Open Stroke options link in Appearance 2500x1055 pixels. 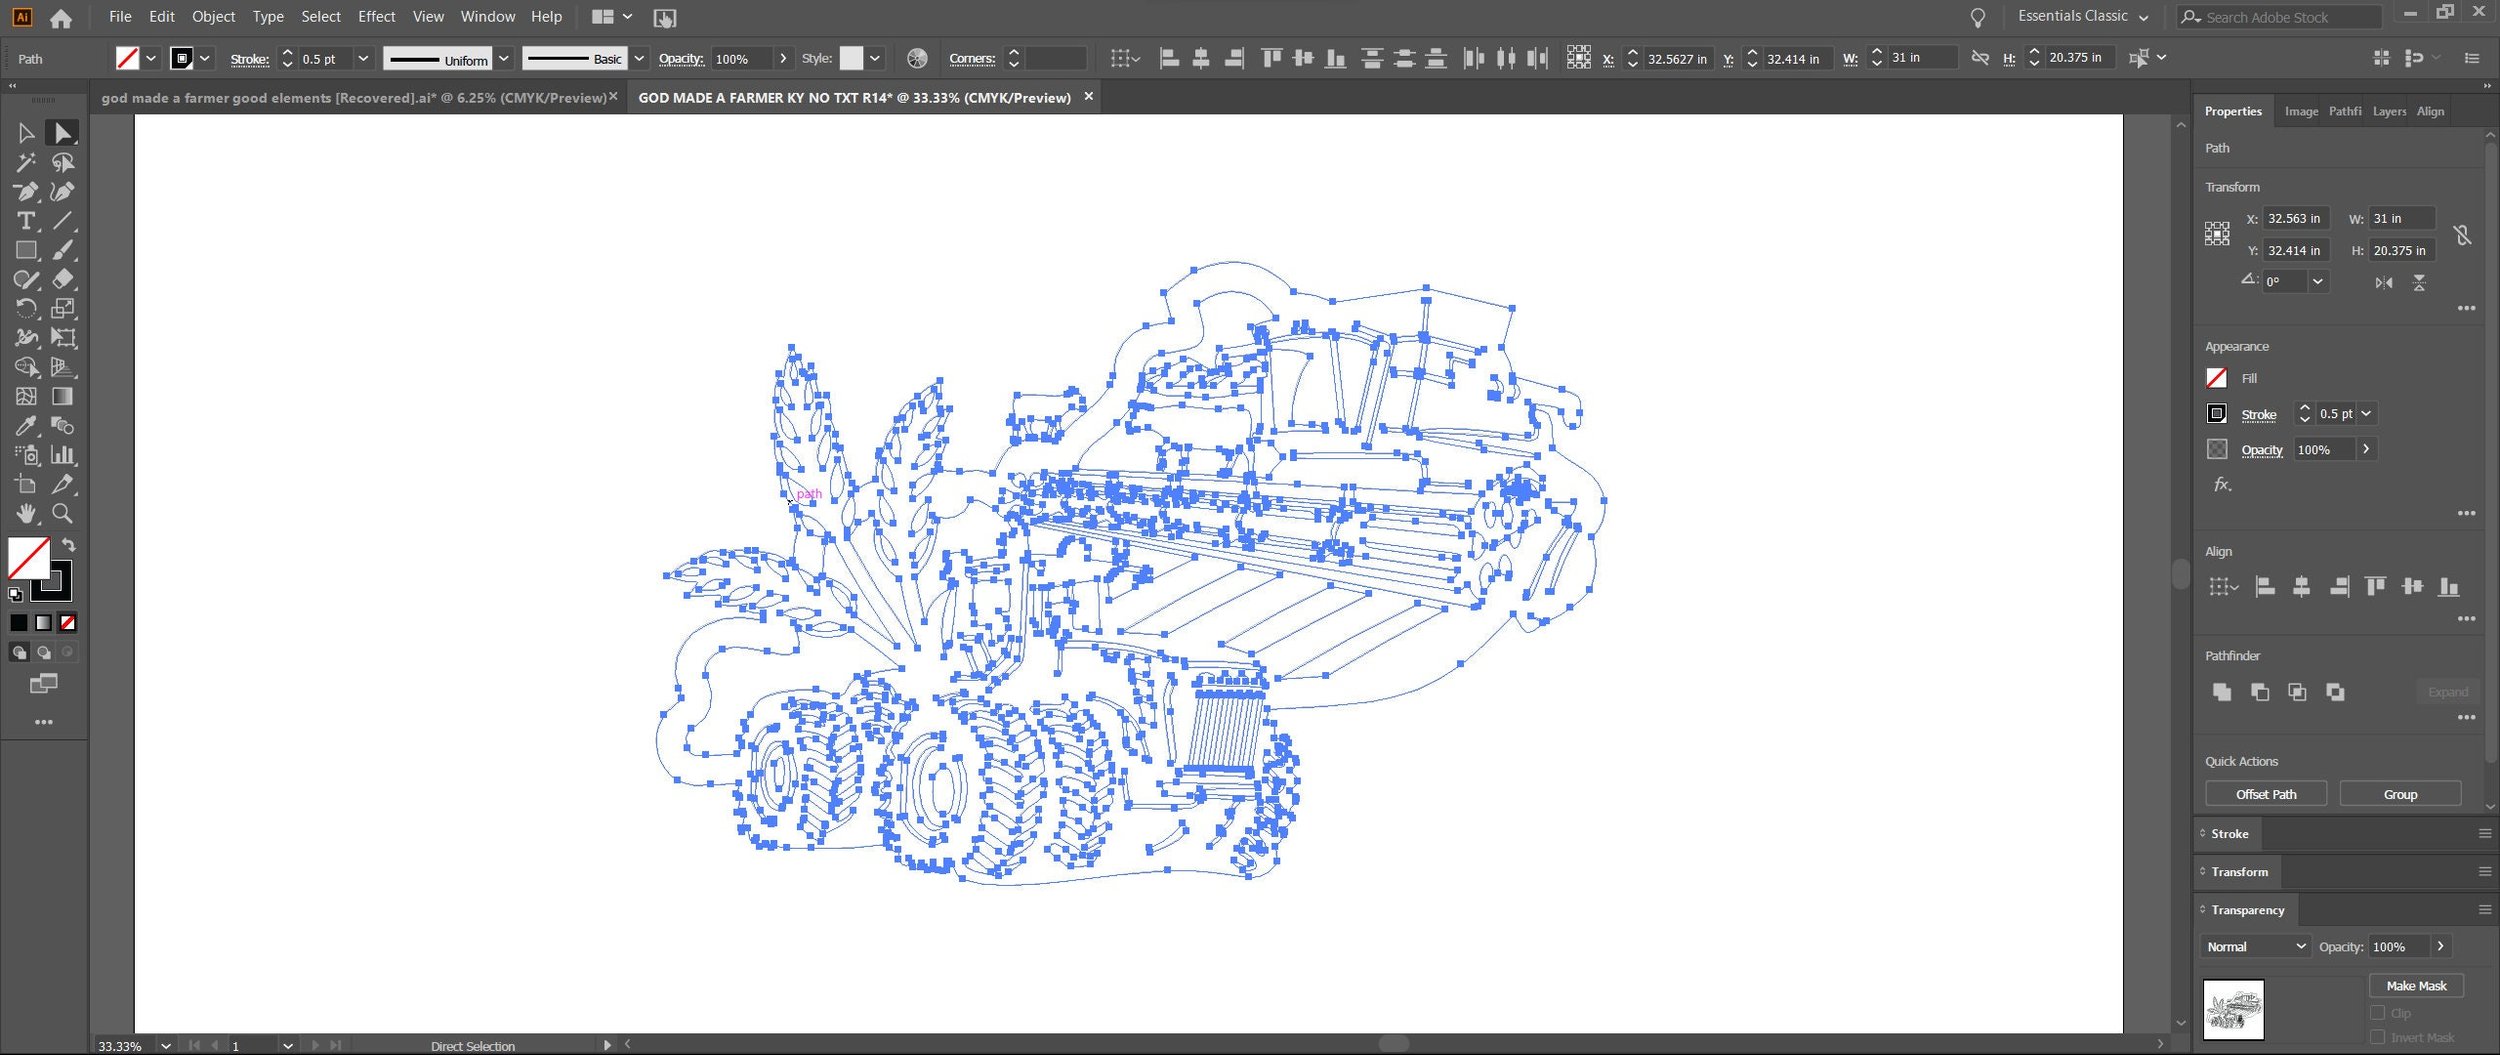click(x=2258, y=414)
